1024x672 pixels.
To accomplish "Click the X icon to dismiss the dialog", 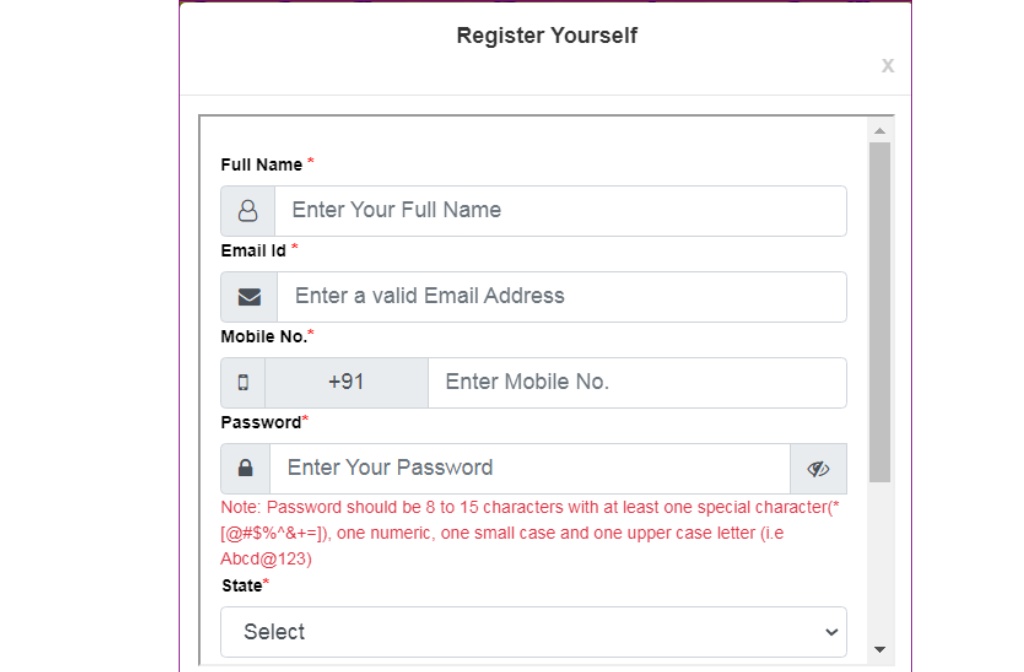I will click(x=886, y=66).
